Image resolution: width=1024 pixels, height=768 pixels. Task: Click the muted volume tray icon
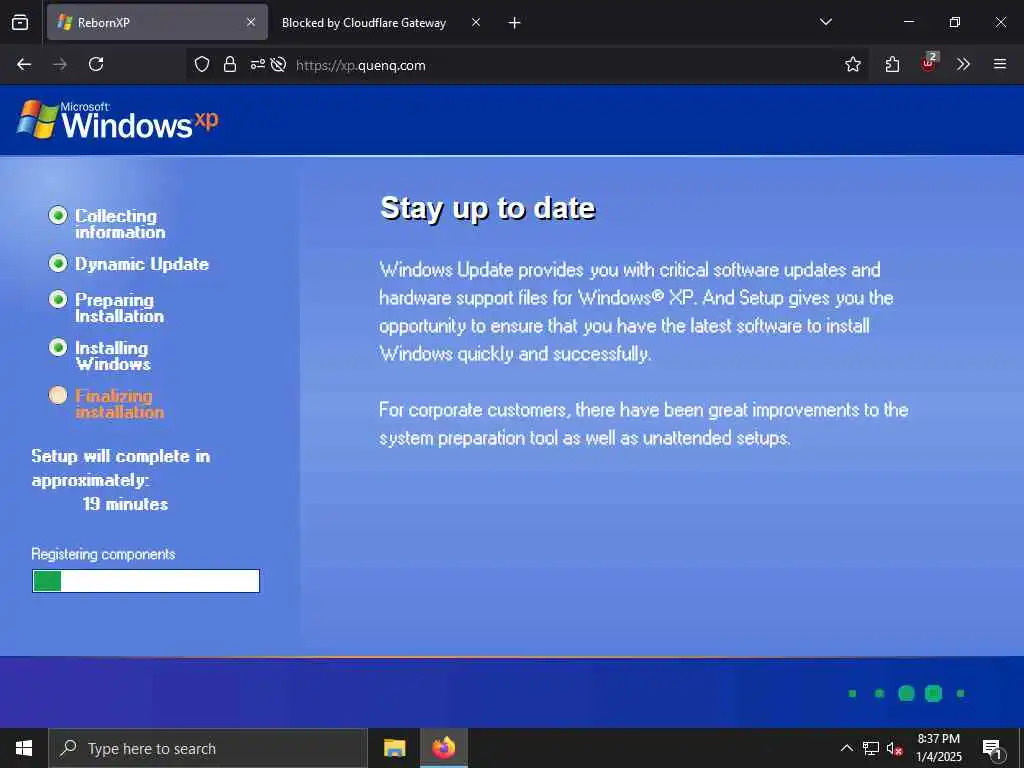point(894,749)
